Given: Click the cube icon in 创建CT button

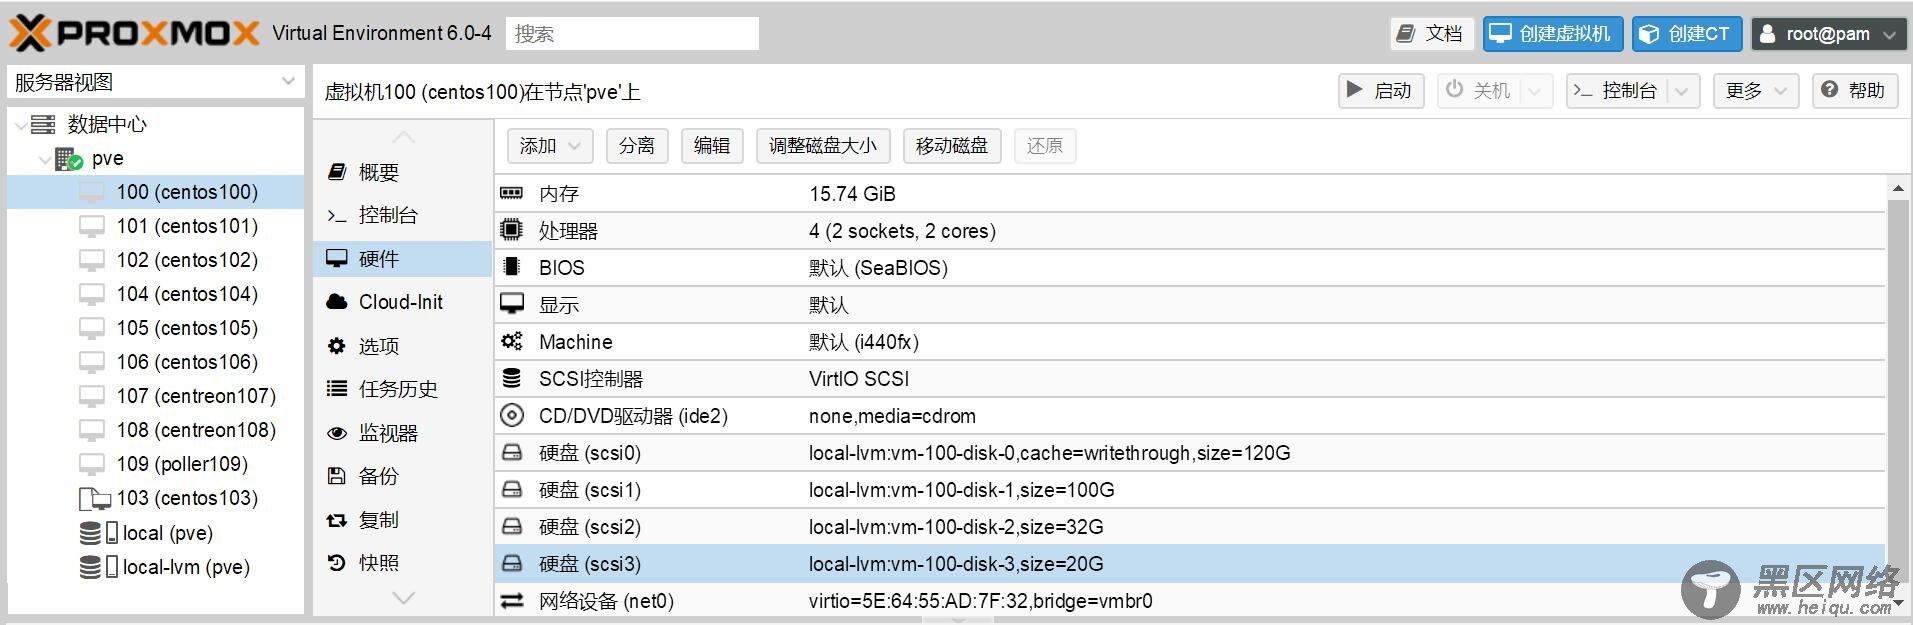Looking at the screenshot, I should pos(1650,33).
